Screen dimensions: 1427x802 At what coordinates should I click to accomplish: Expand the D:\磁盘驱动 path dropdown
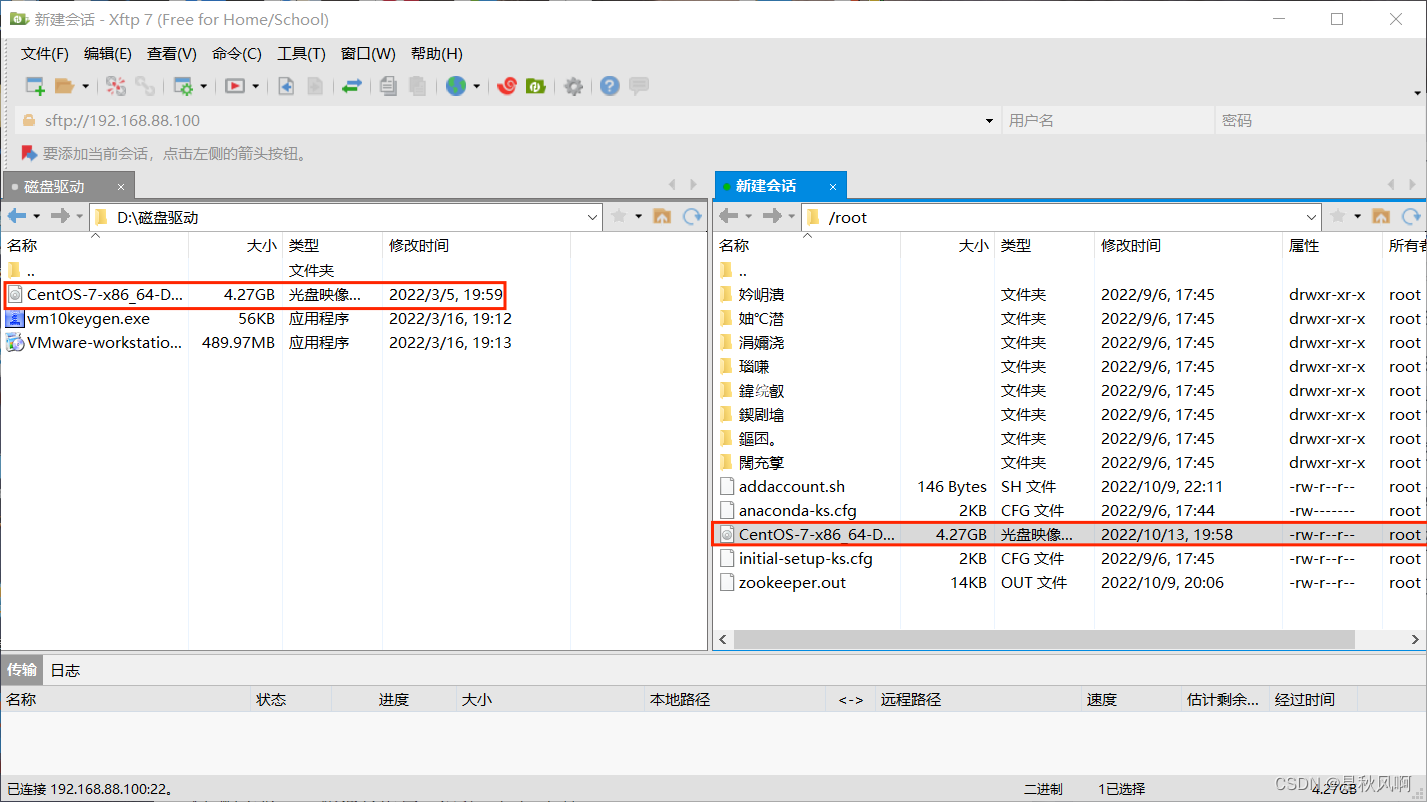point(592,216)
